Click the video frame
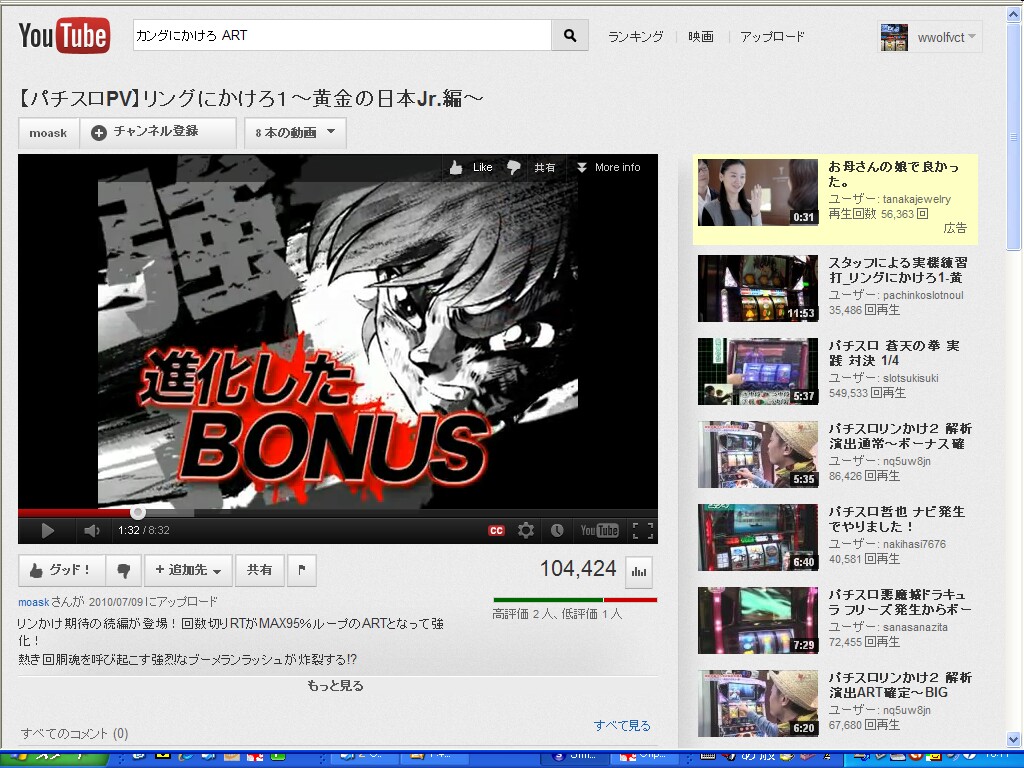Viewport: 1024px width, 768px height. pos(338,331)
